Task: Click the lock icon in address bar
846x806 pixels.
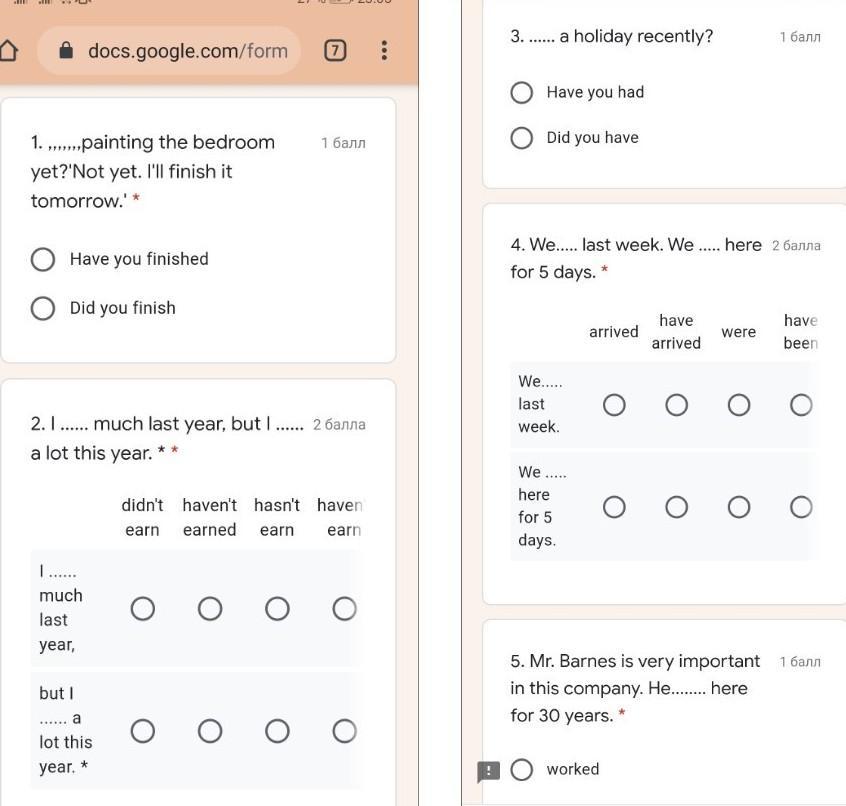Action: coord(66,51)
